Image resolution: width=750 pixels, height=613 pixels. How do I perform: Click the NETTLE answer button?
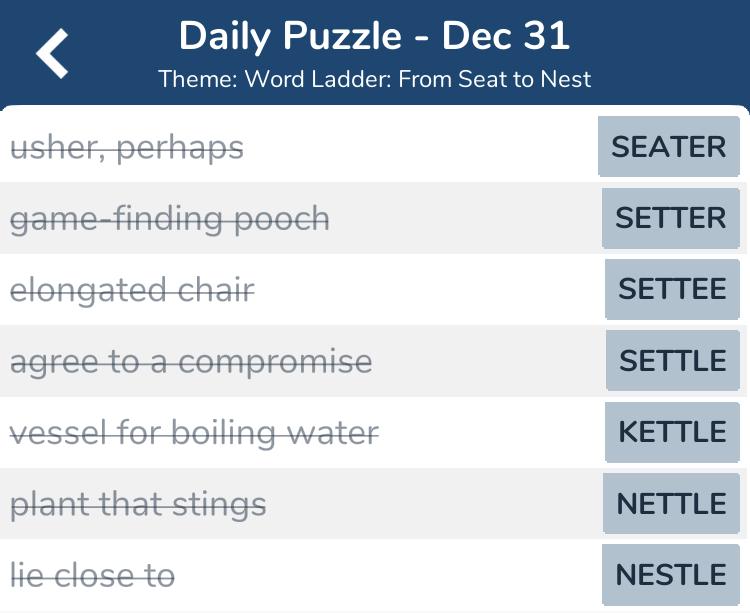click(671, 504)
